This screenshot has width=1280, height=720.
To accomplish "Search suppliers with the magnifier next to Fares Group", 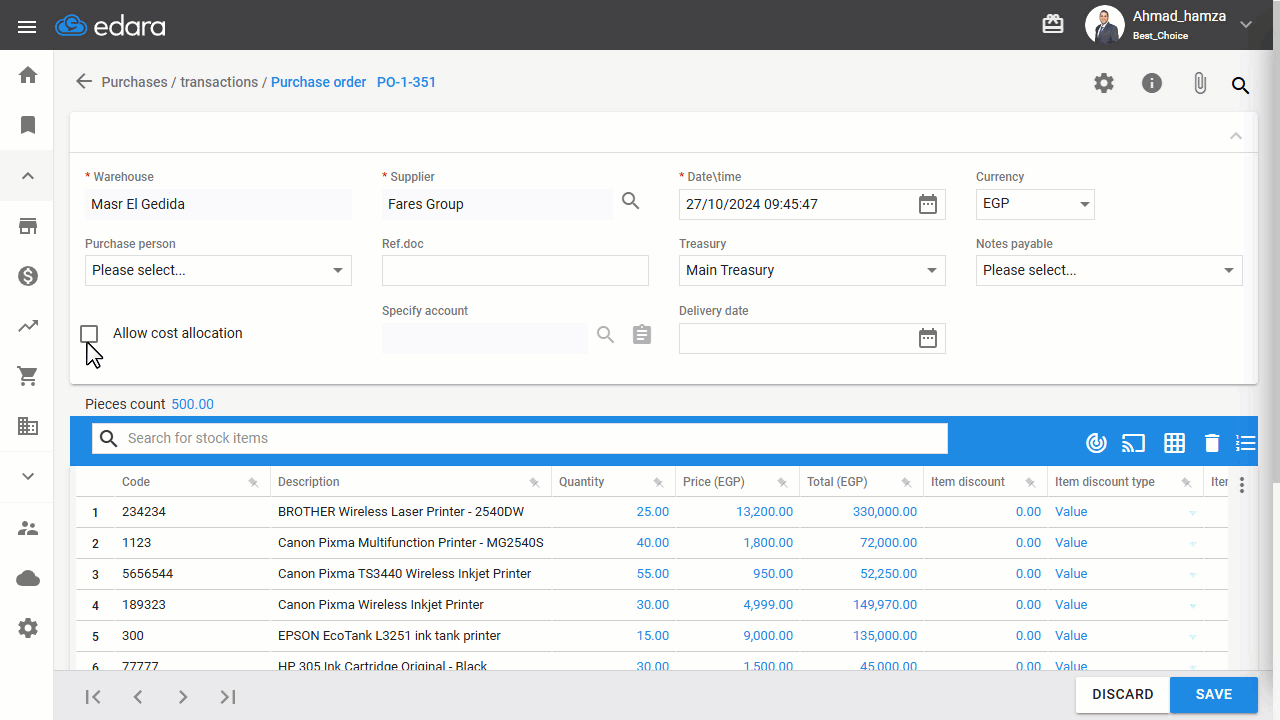I will tap(630, 201).
